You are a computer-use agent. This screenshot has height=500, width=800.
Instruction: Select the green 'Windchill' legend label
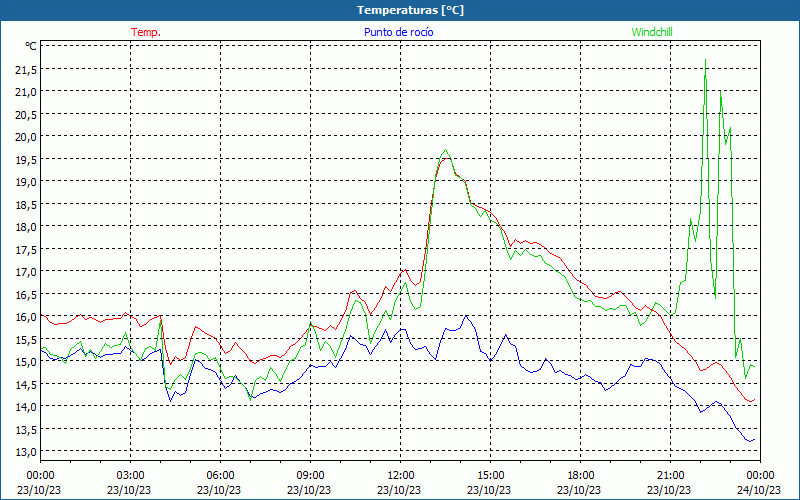(x=652, y=32)
